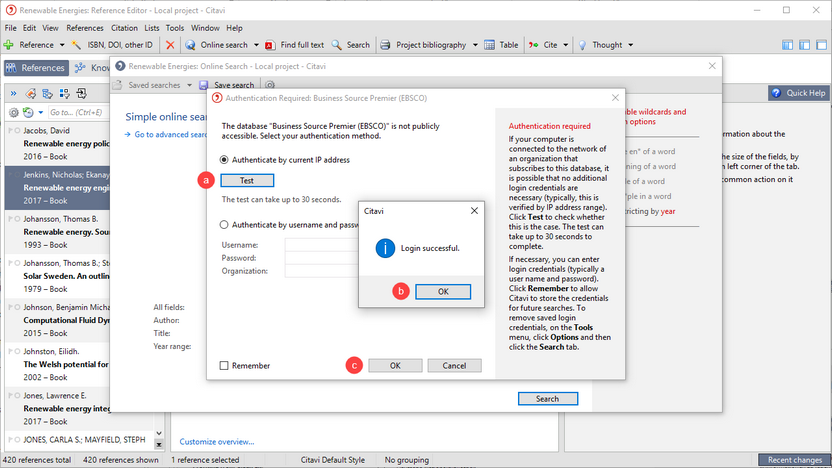Select Authenticate by current IP address
Screen dimensions: 832x468
point(224,160)
